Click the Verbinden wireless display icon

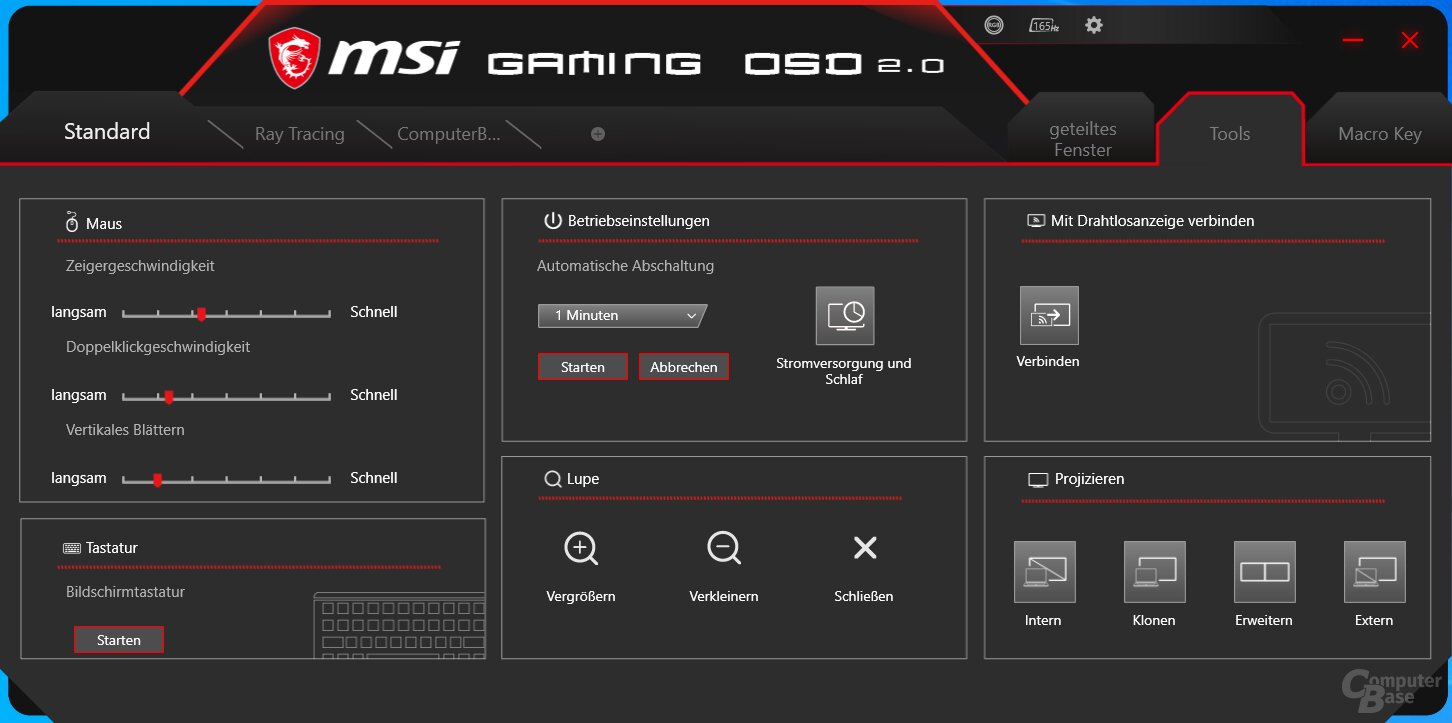click(1049, 316)
